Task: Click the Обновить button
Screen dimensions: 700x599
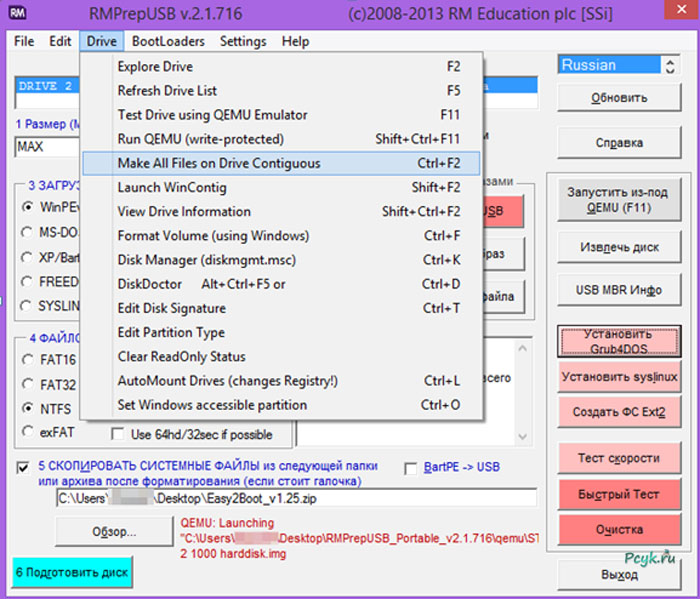Action: point(619,98)
